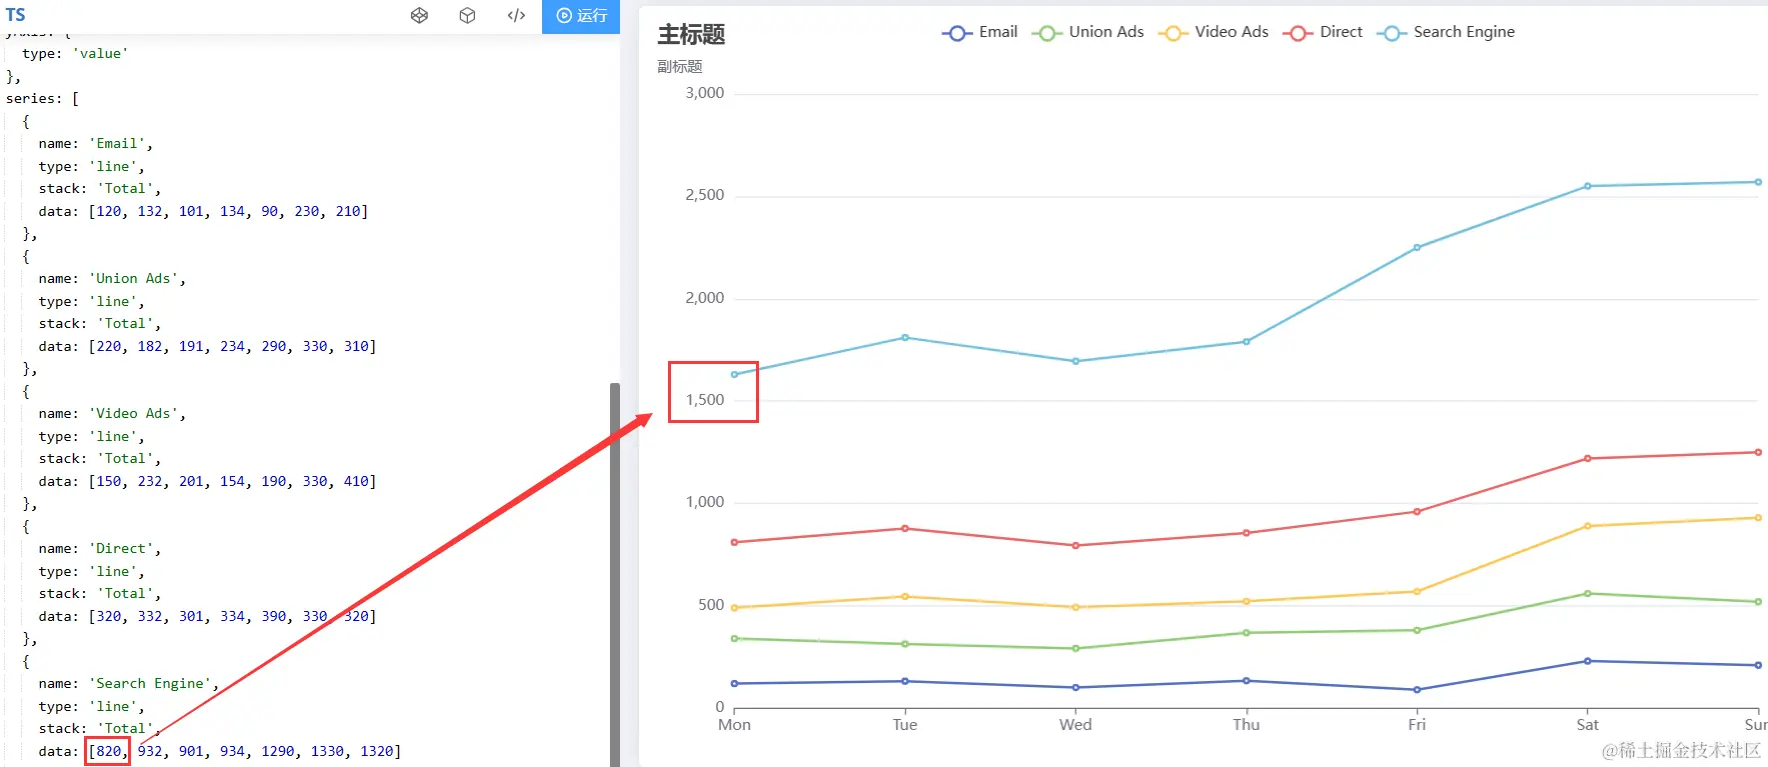Viewport: 1768px width, 767px height.
Task: Click the Email data array line
Action: pyautogui.click(x=203, y=211)
